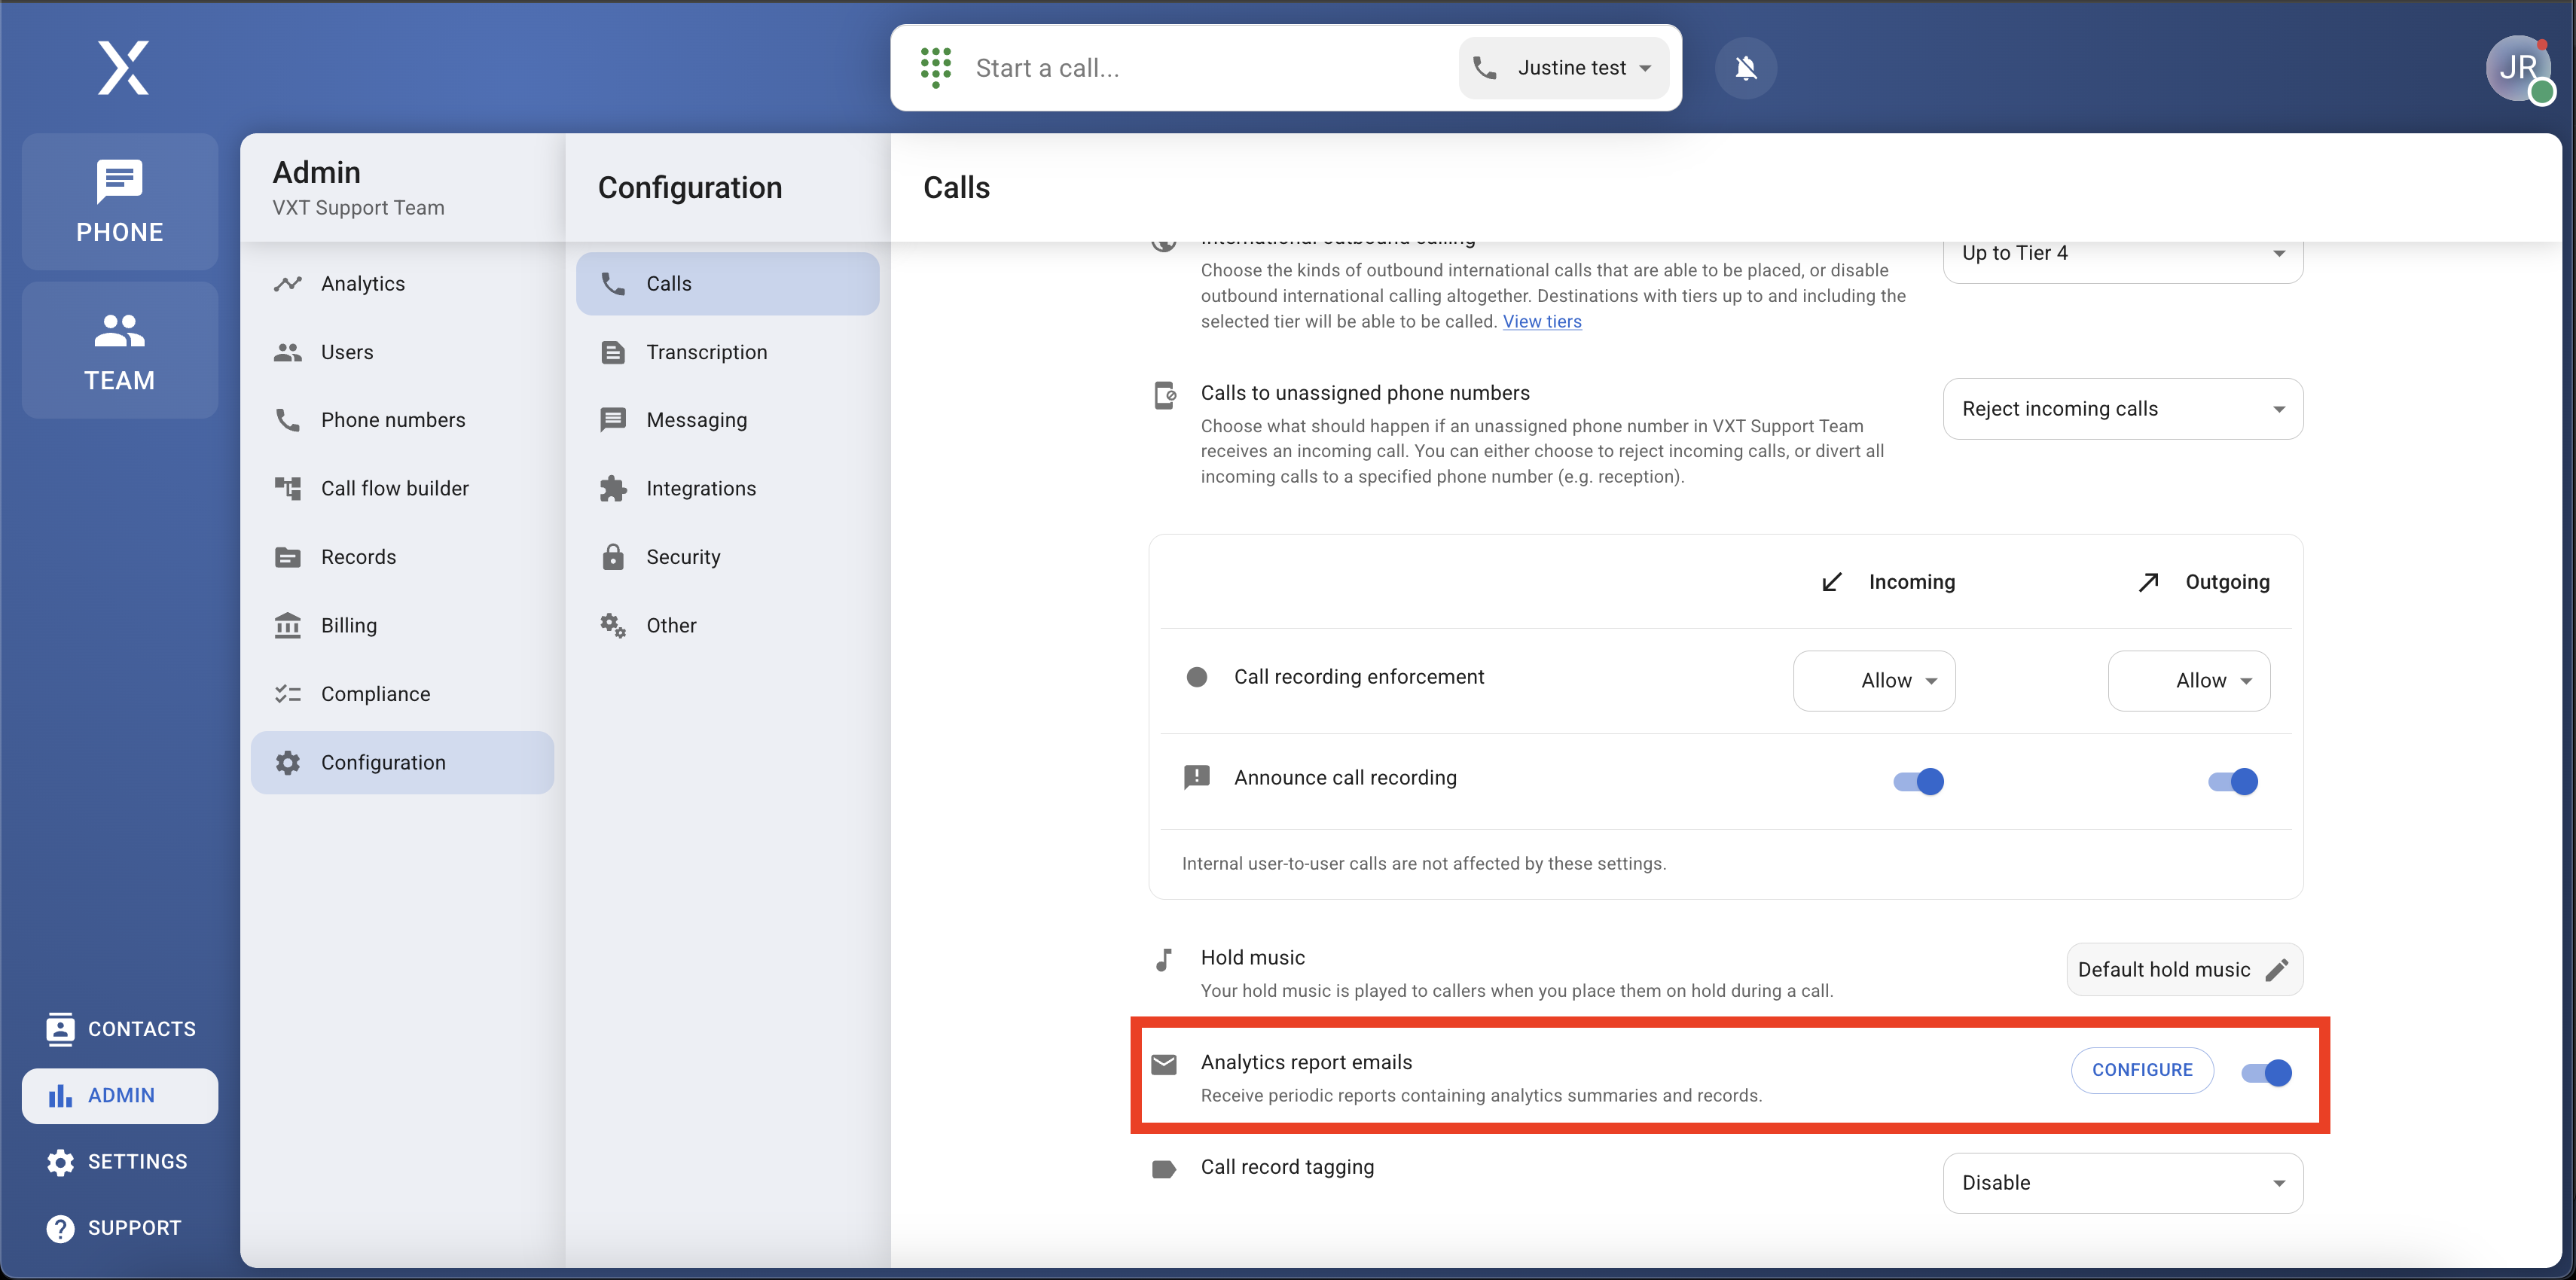Viewport: 2576px width, 1280px height.
Task: Click the VXT X logo
Action: pos(123,67)
